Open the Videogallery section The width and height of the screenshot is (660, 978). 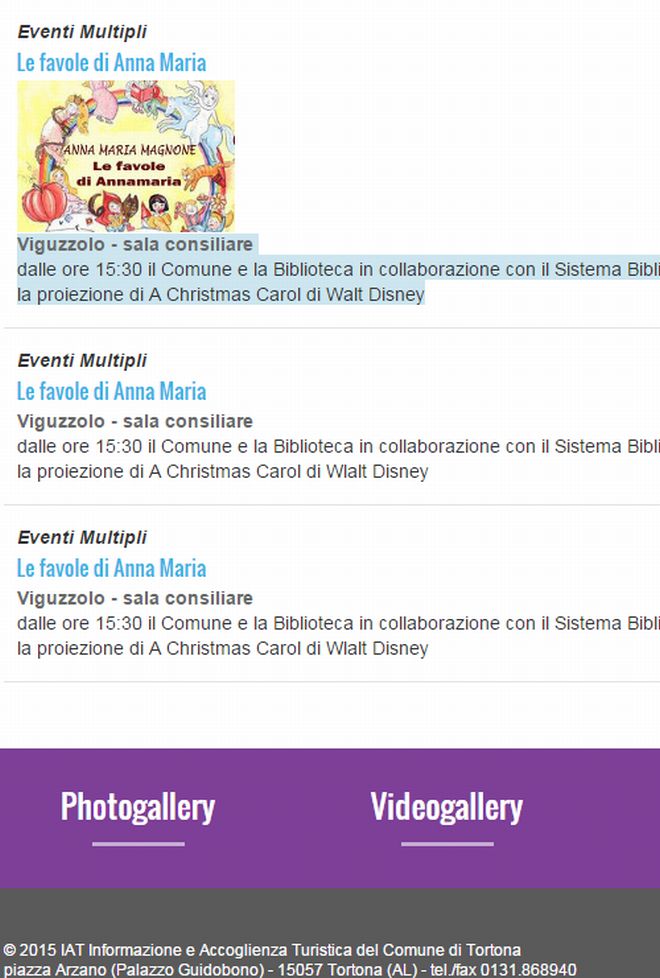447,807
